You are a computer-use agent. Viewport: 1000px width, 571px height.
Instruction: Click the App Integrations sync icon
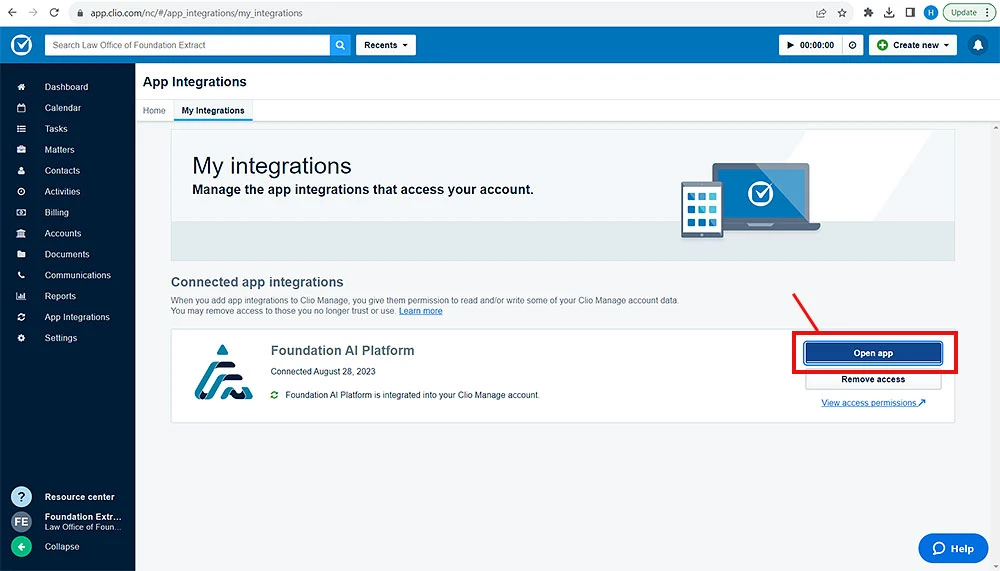pos(21,317)
